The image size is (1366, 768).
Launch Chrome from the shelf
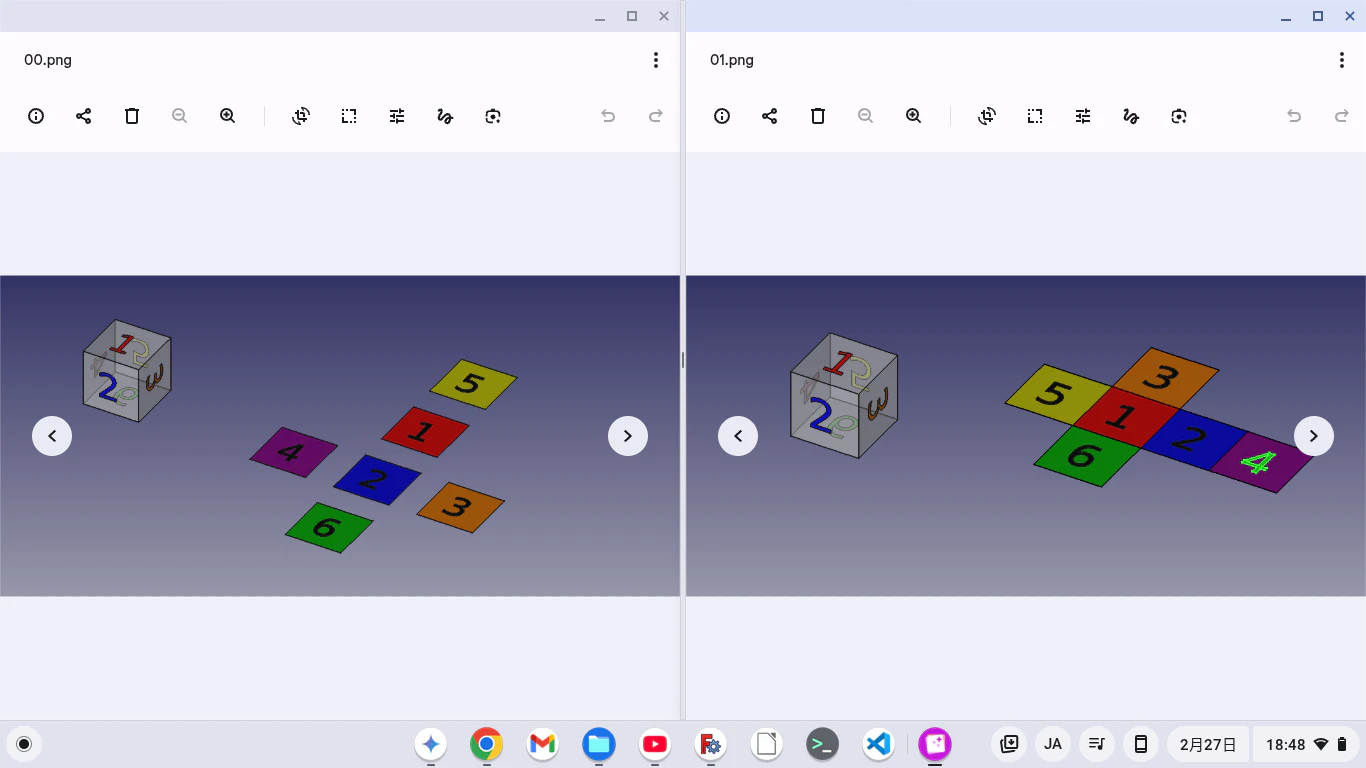coord(487,744)
